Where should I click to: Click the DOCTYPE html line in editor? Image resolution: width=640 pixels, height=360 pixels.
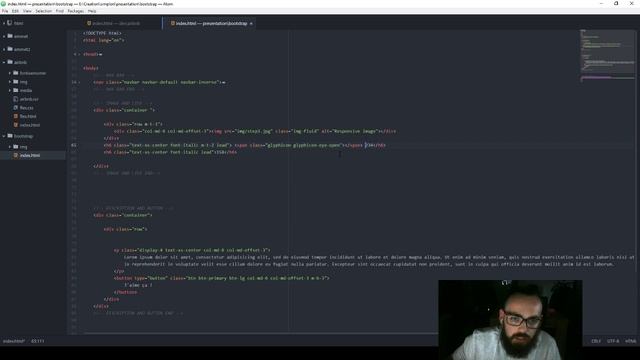[x=102, y=33]
